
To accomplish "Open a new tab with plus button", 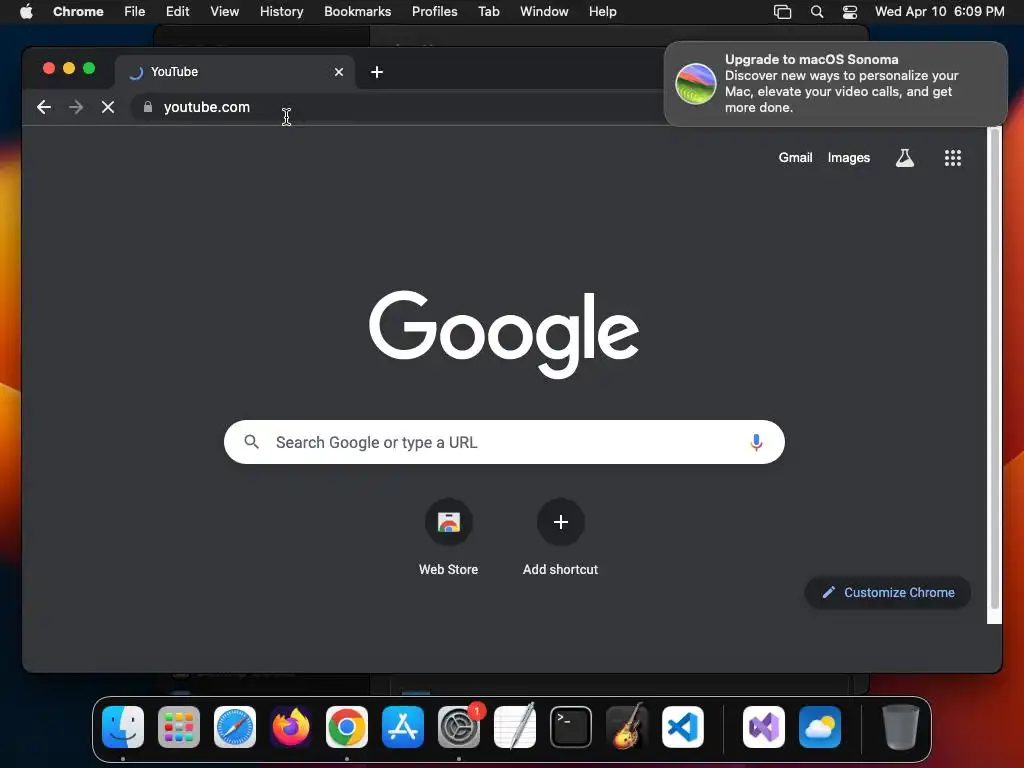I will (x=377, y=72).
